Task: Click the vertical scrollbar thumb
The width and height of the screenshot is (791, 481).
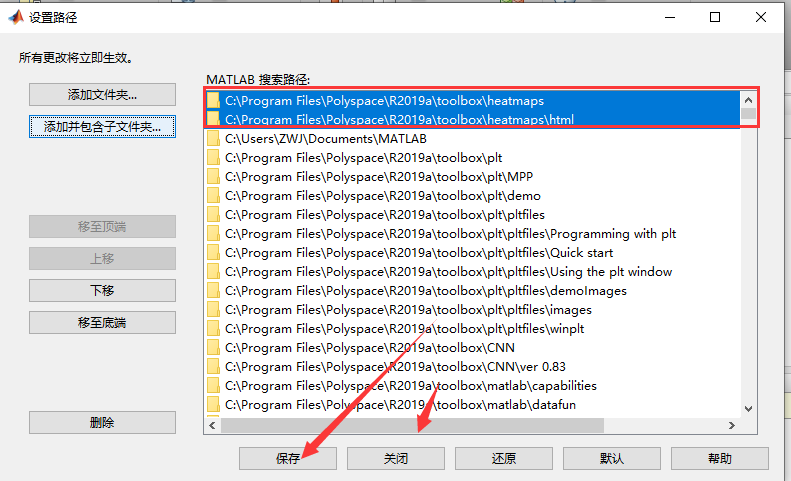Action: tap(748, 114)
